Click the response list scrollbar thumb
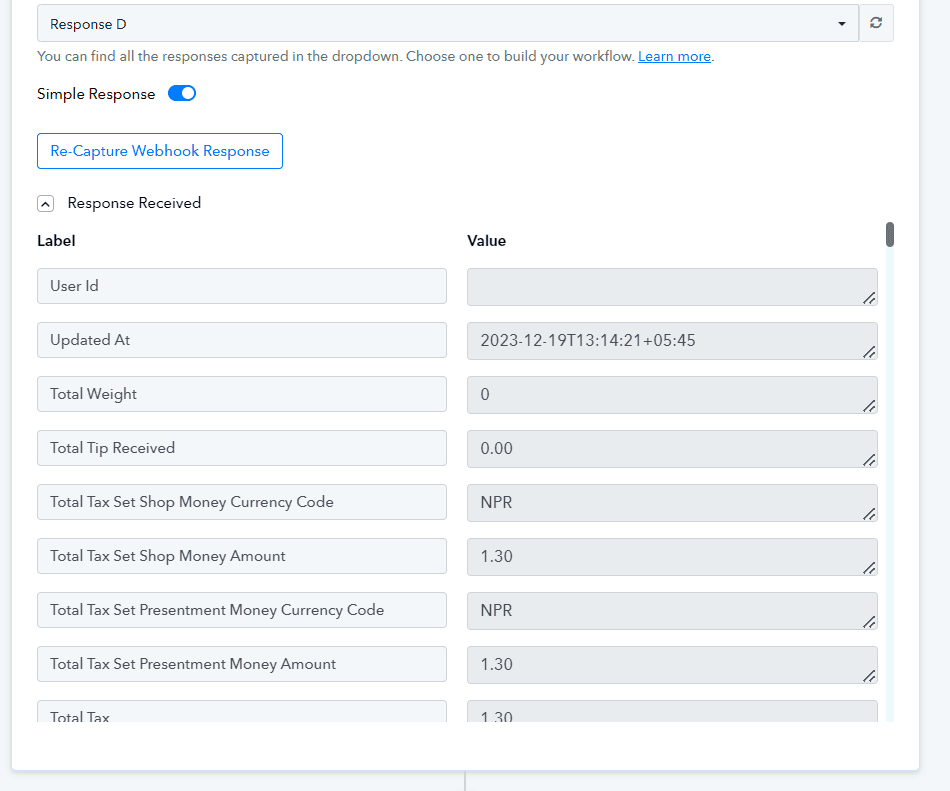Screen dimensions: 950x791 point(889,234)
